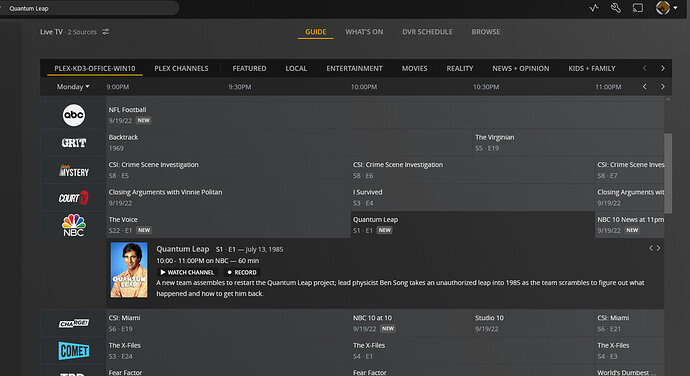Switch to the GUIDE tab
Viewport: 690px width, 376px height.
316,32
